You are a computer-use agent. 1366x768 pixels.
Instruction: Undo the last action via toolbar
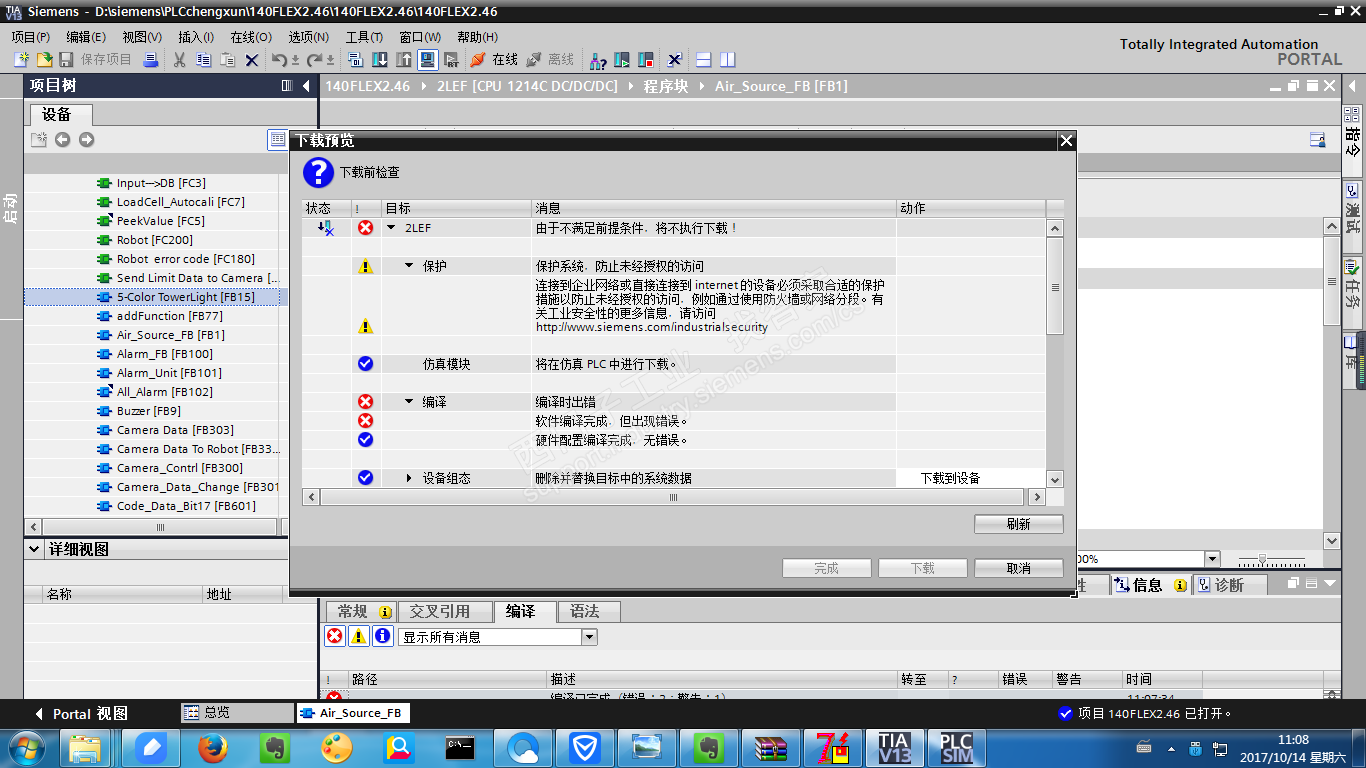click(x=281, y=60)
